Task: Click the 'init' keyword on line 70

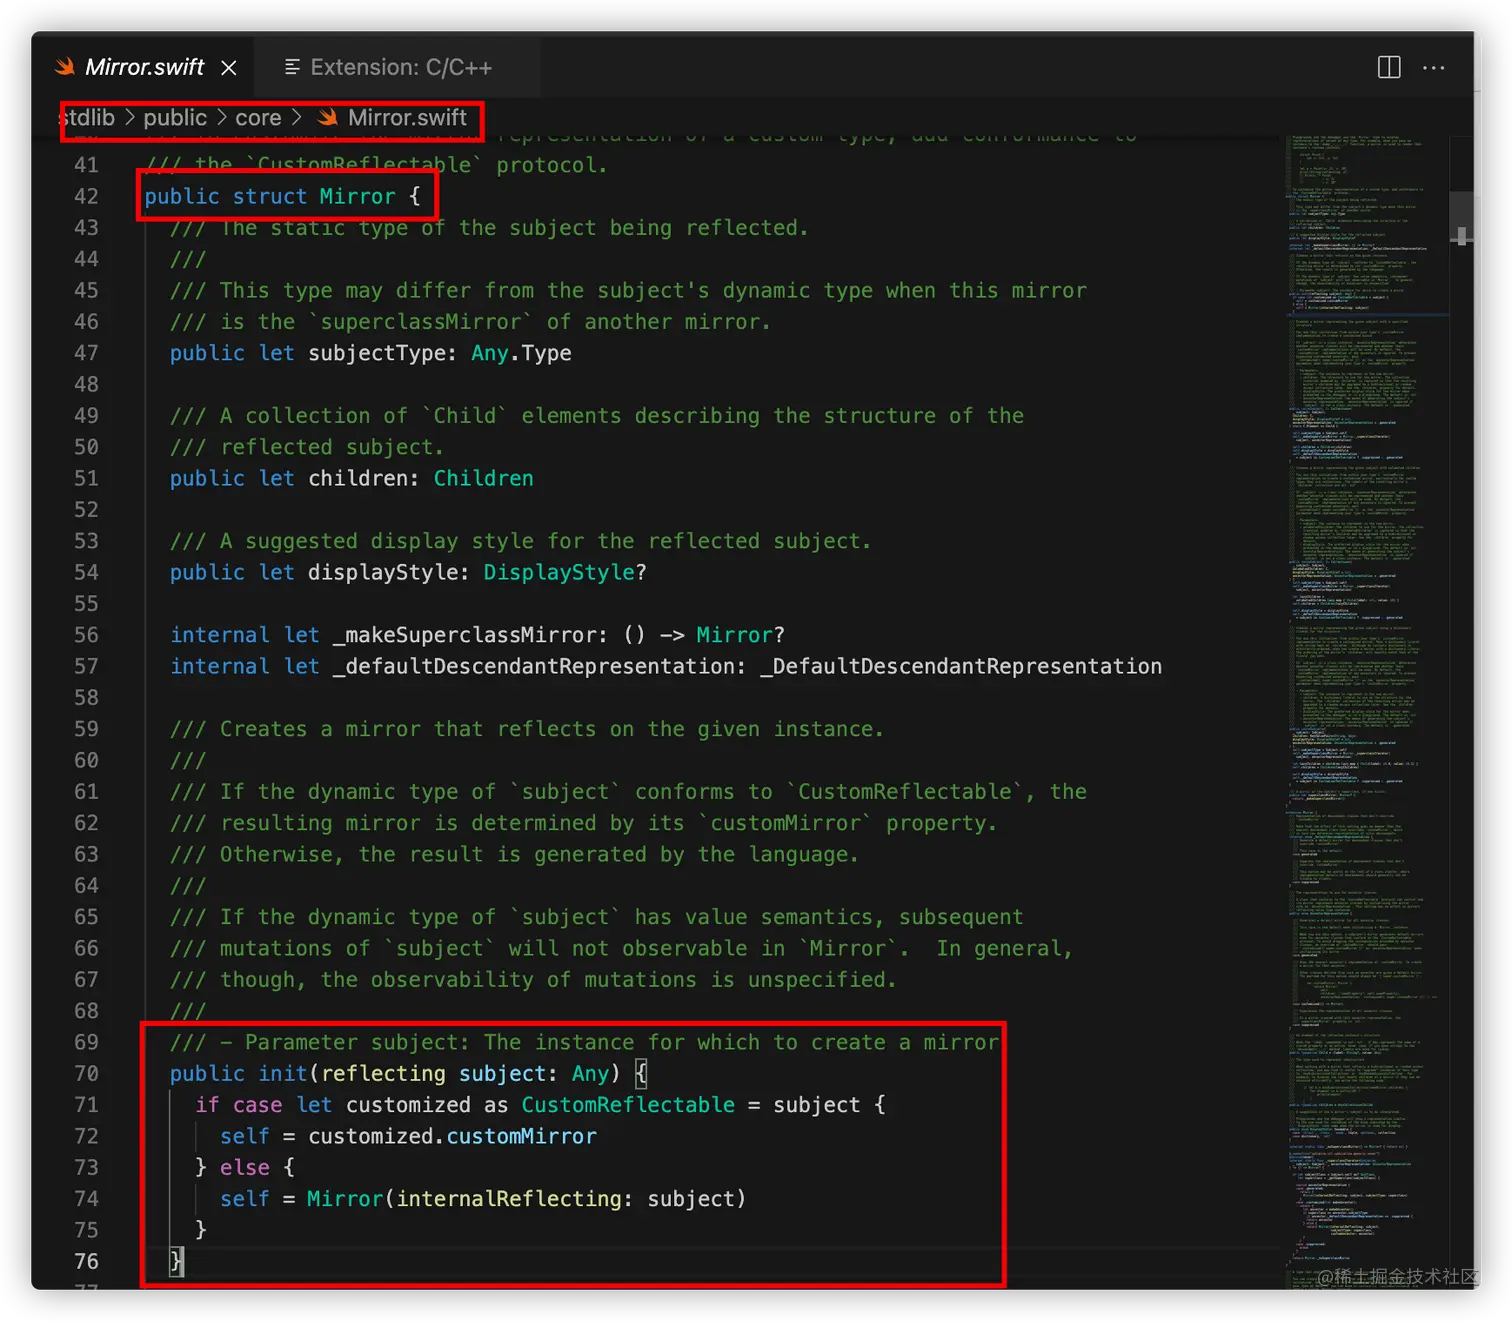Action: (283, 1073)
